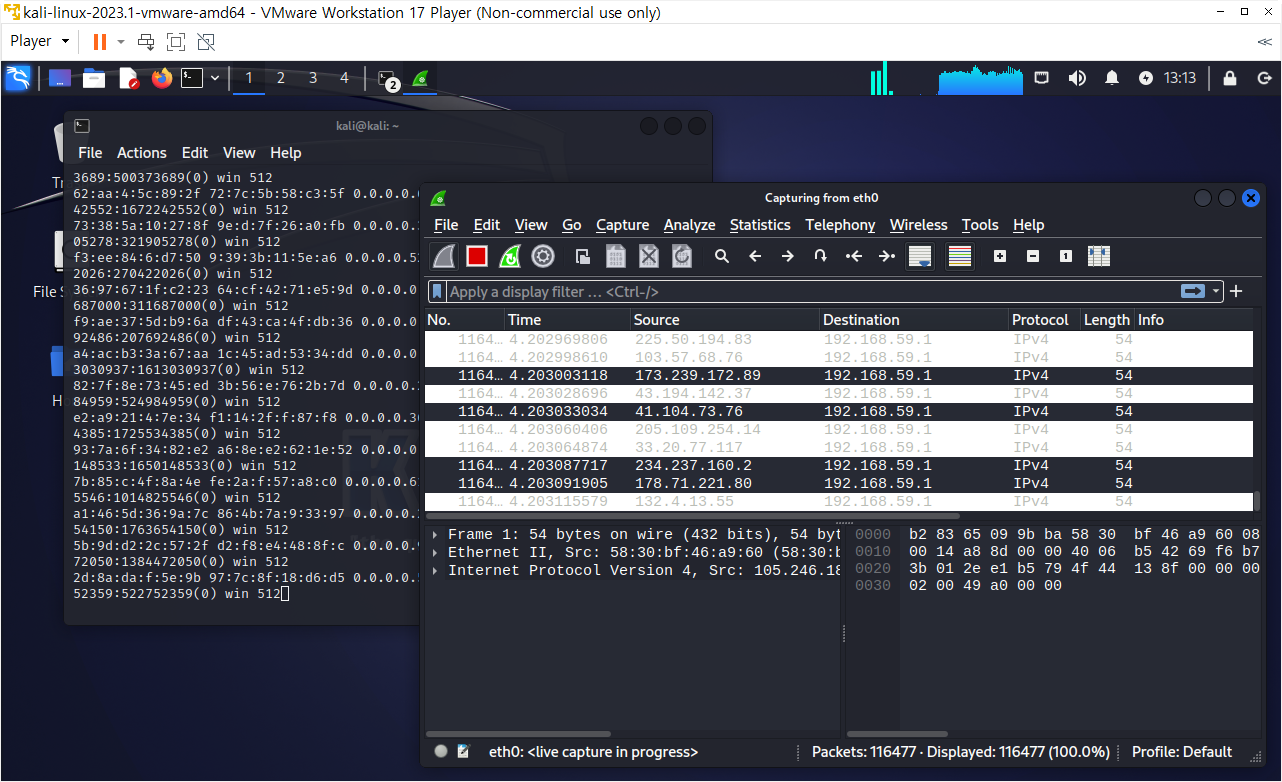Open the terminal launcher dropdown arrow
Screen dimensions: 1282x782
coord(215,78)
